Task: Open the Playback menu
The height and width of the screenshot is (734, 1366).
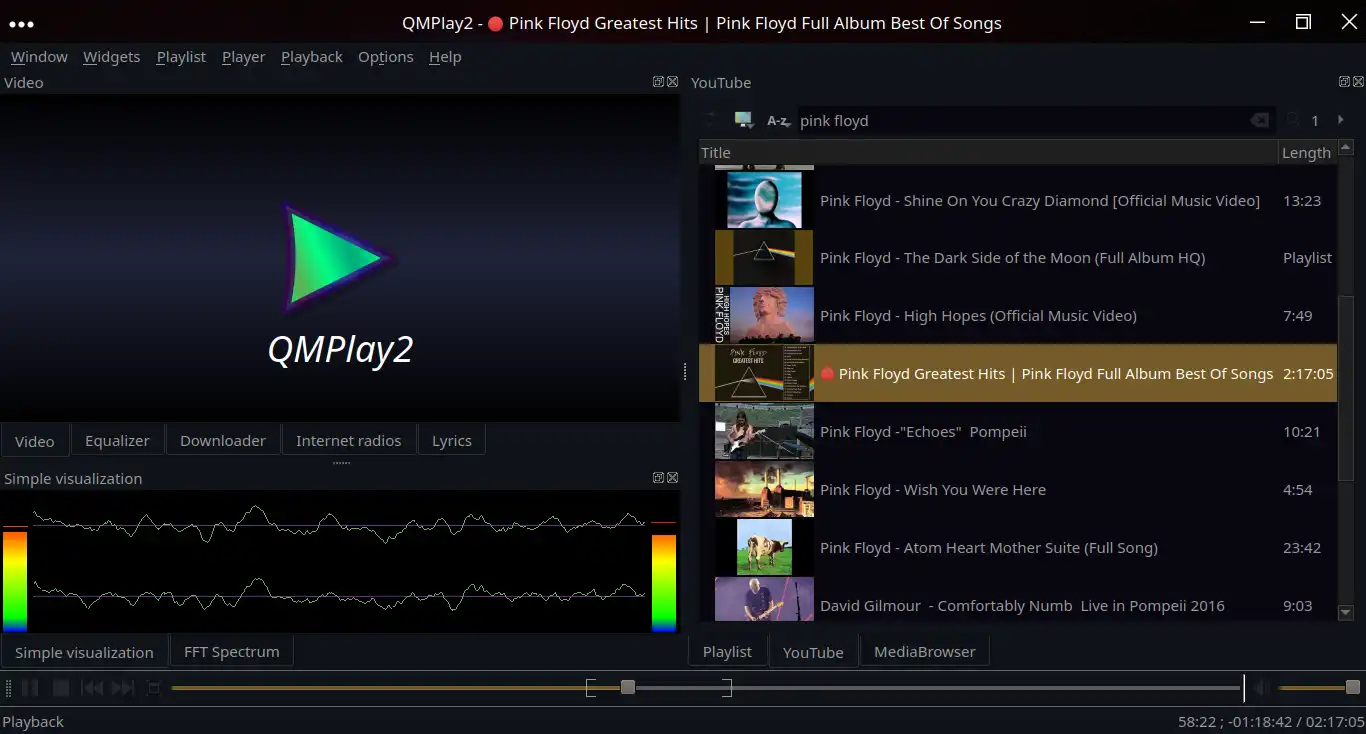Action: pyautogui.click(x=311, y=57)
